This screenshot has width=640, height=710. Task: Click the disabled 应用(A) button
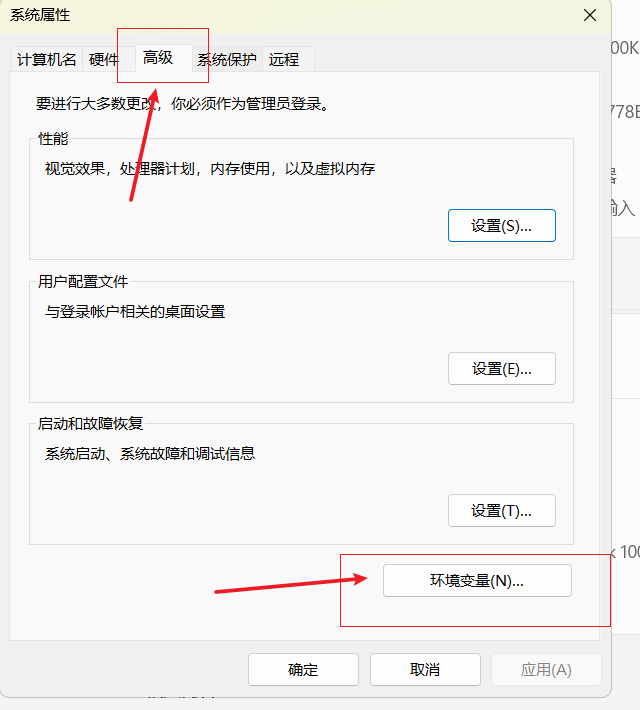click(546, 669)
